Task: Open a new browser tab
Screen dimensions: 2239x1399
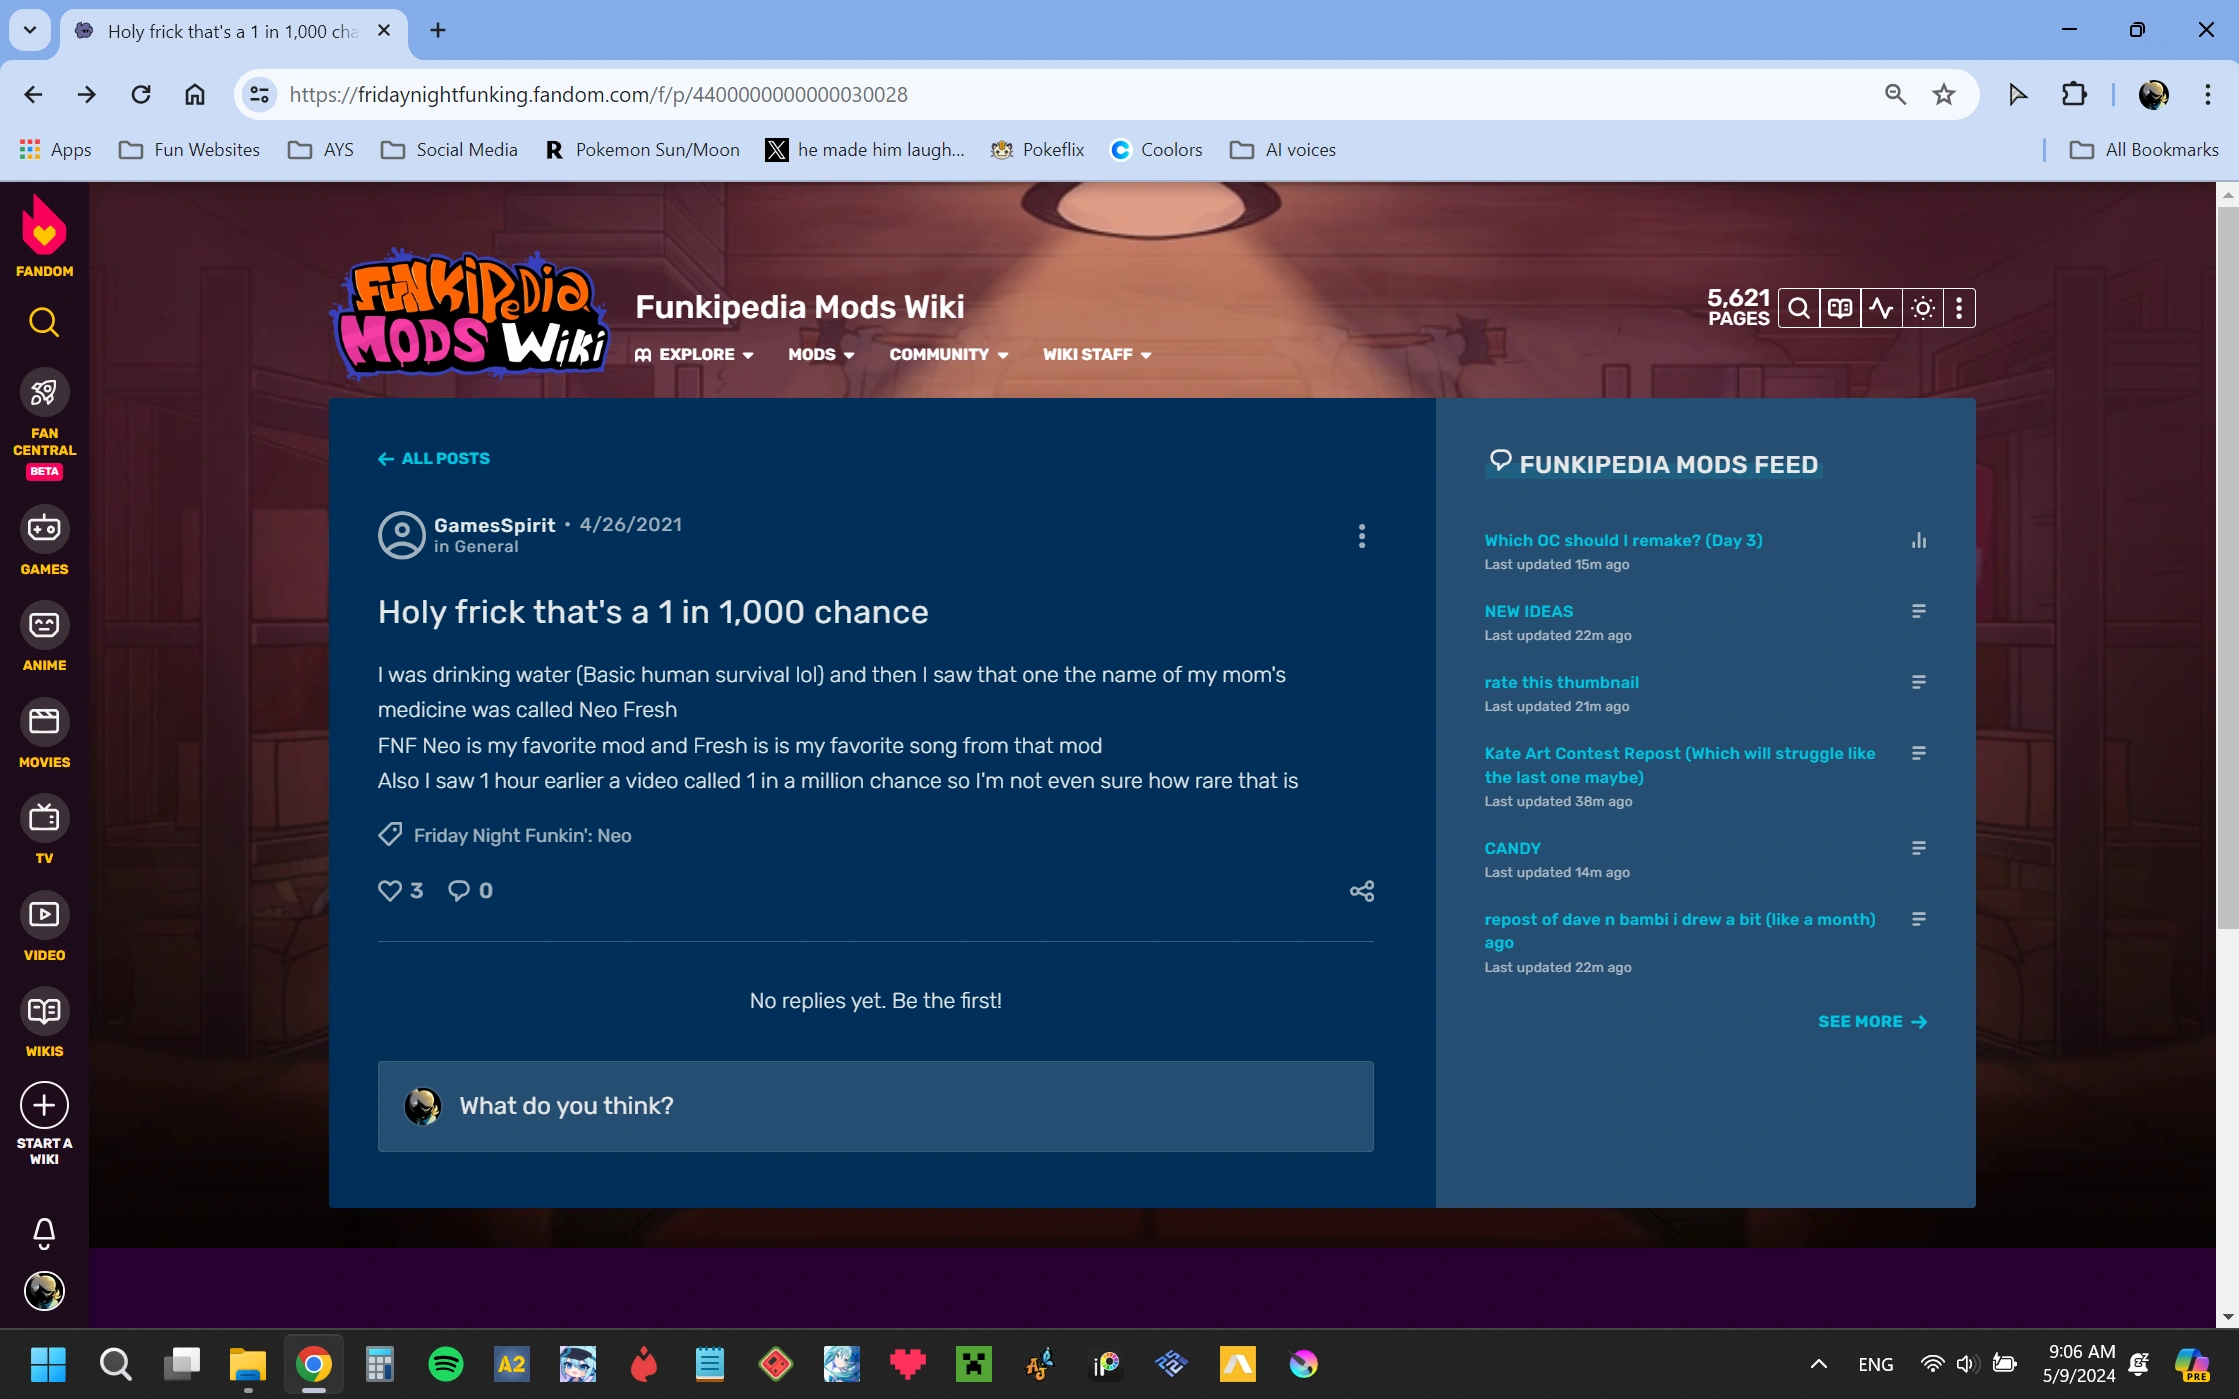Action: click(x=438, y=30)
